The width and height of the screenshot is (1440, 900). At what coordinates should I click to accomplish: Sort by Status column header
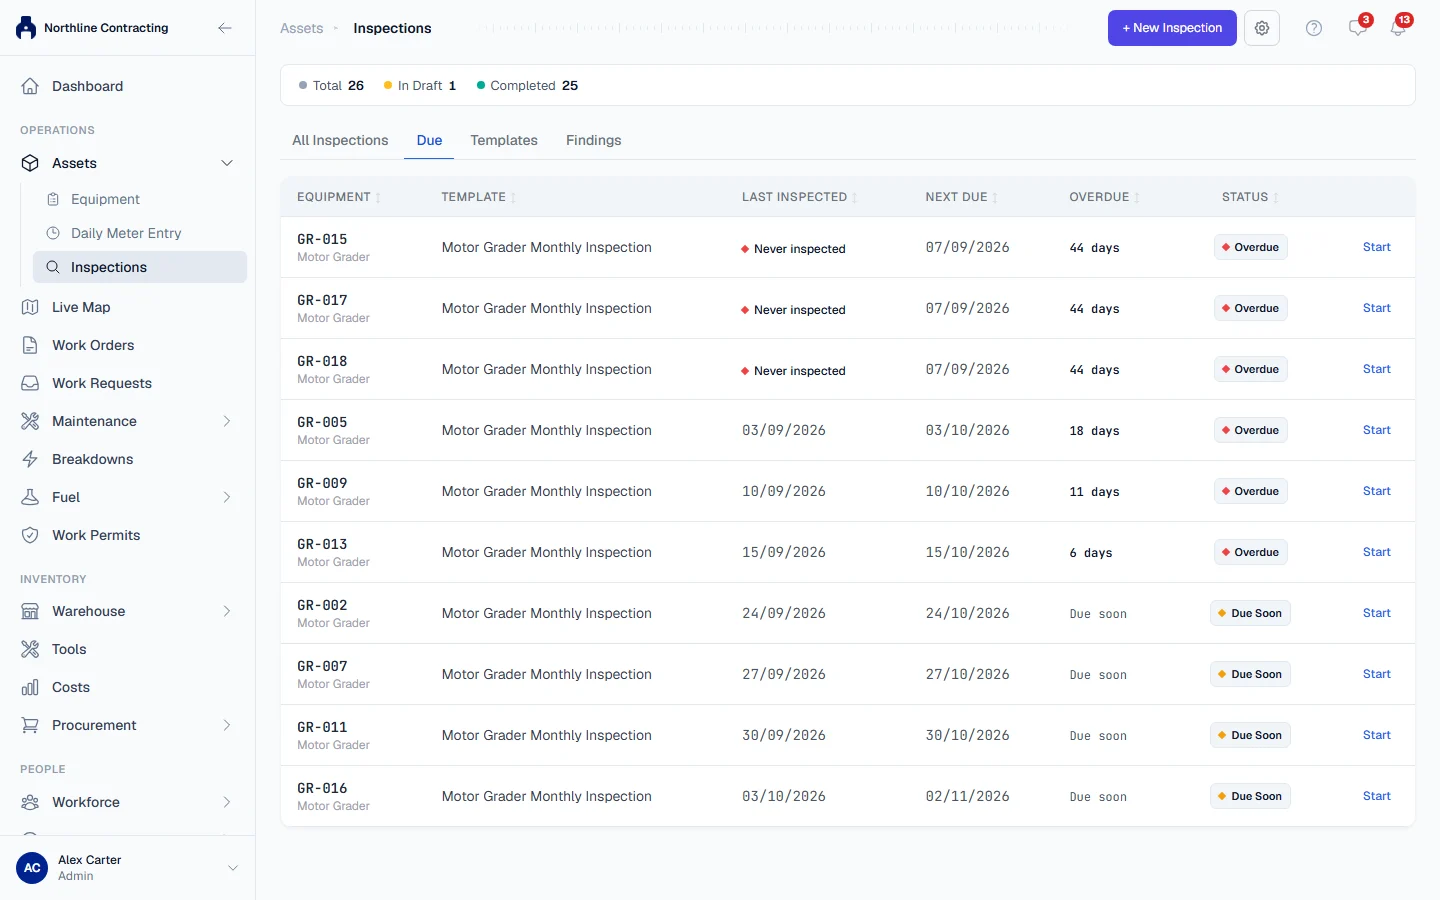click(1250, 197)
